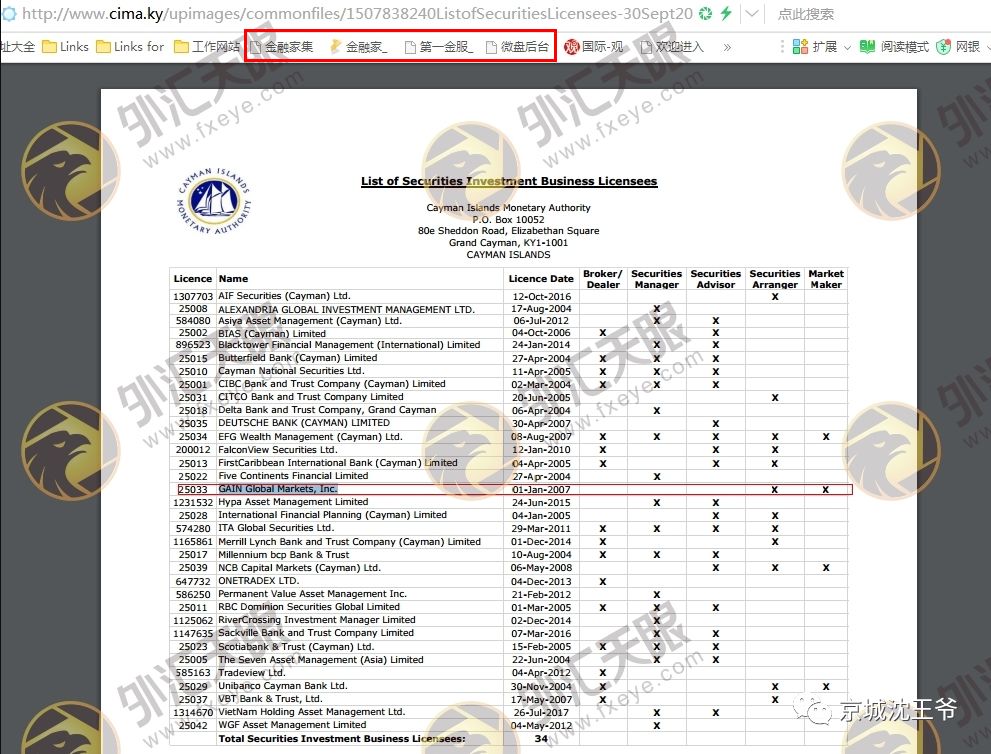Open the 国际-观 bookmark with red icon
The image size is (991, 754).
[593, 47]
